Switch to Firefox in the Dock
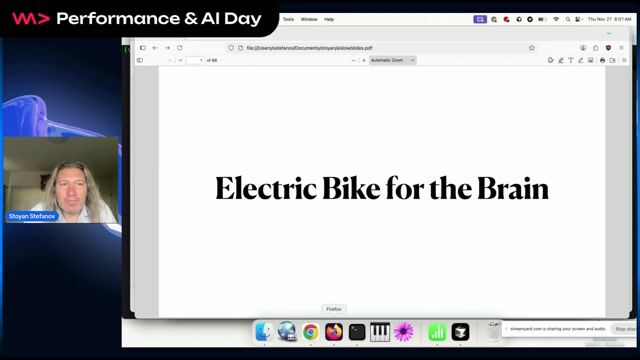Image resolution: width=640 pixels, height=360 pixels. click(334, 332)
